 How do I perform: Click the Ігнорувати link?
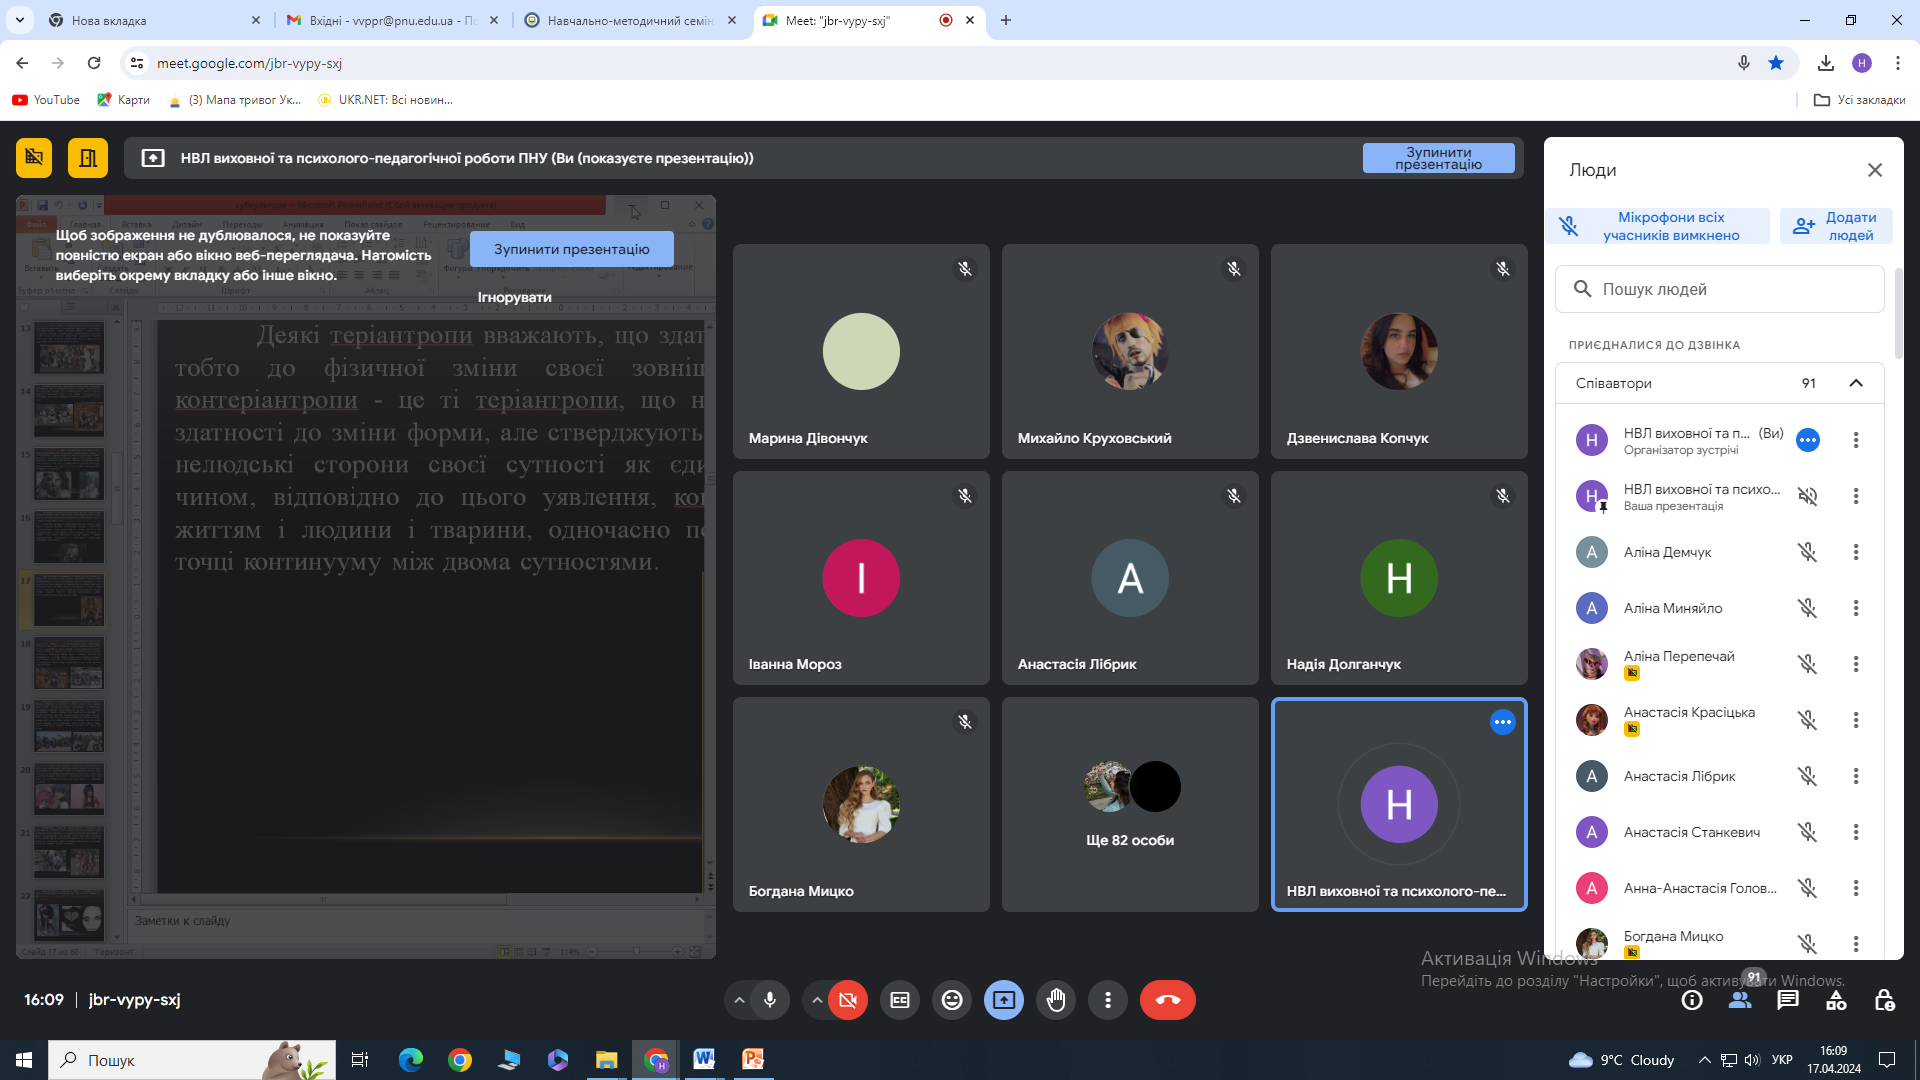(x=514, y=297)
